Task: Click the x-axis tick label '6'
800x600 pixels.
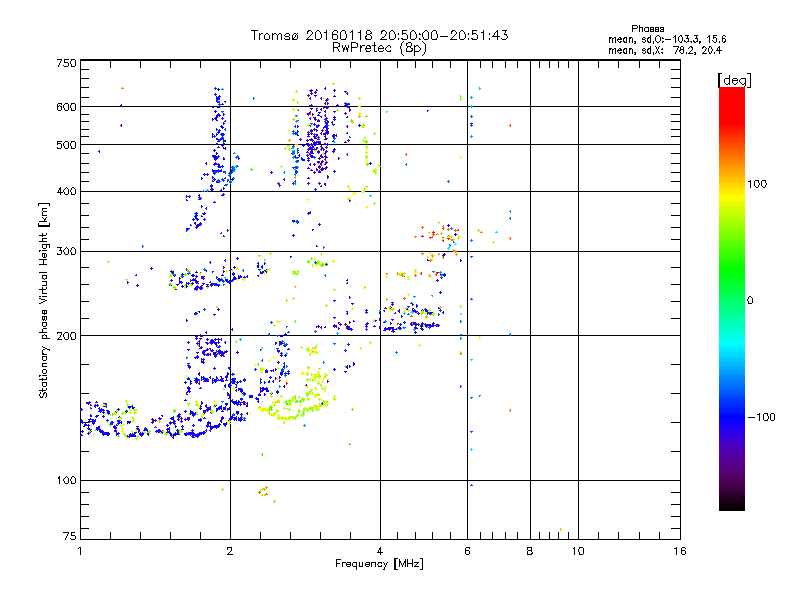Action: tap(467, 551)
